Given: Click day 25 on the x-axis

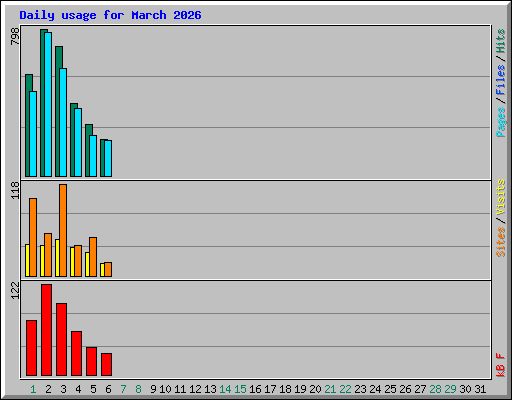Looking at the screenshot, I should [390, 389].
